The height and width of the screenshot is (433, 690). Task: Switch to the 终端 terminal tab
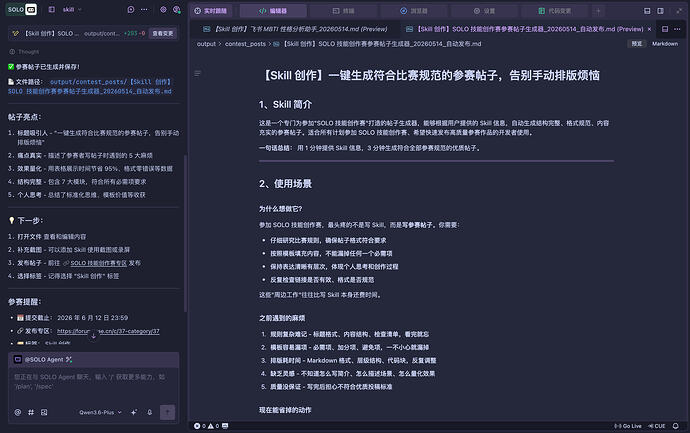(343, 11)
